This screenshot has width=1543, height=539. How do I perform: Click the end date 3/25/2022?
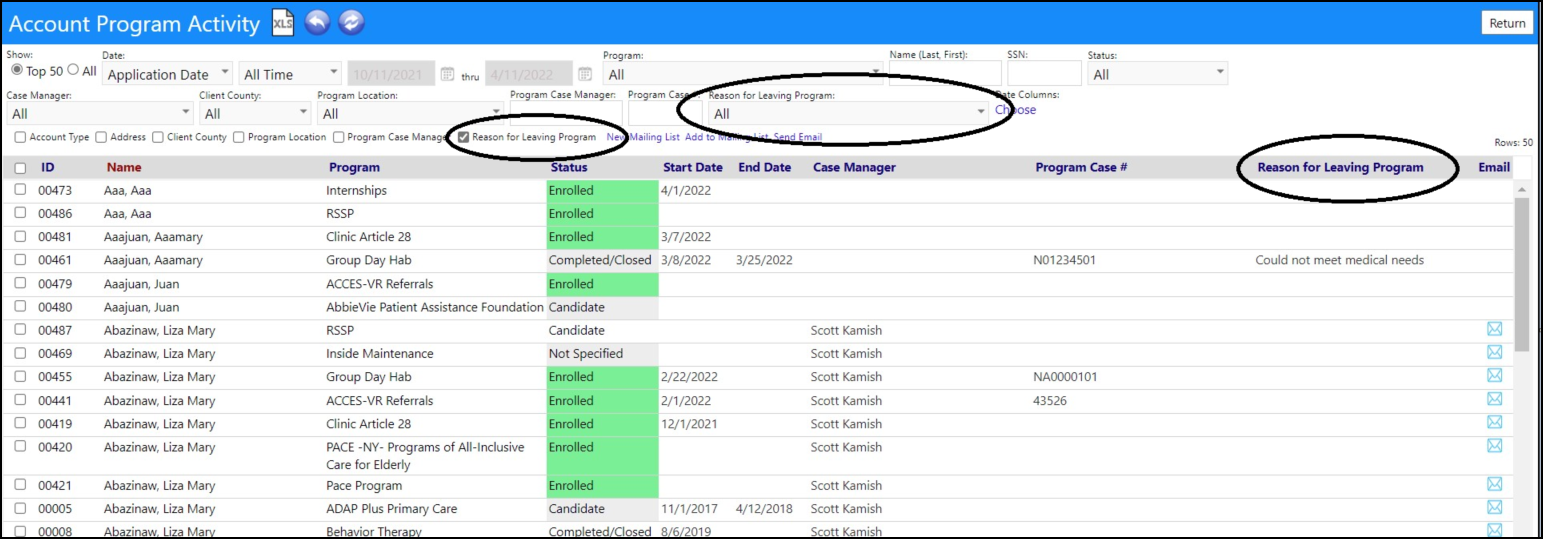click(764, 260)
